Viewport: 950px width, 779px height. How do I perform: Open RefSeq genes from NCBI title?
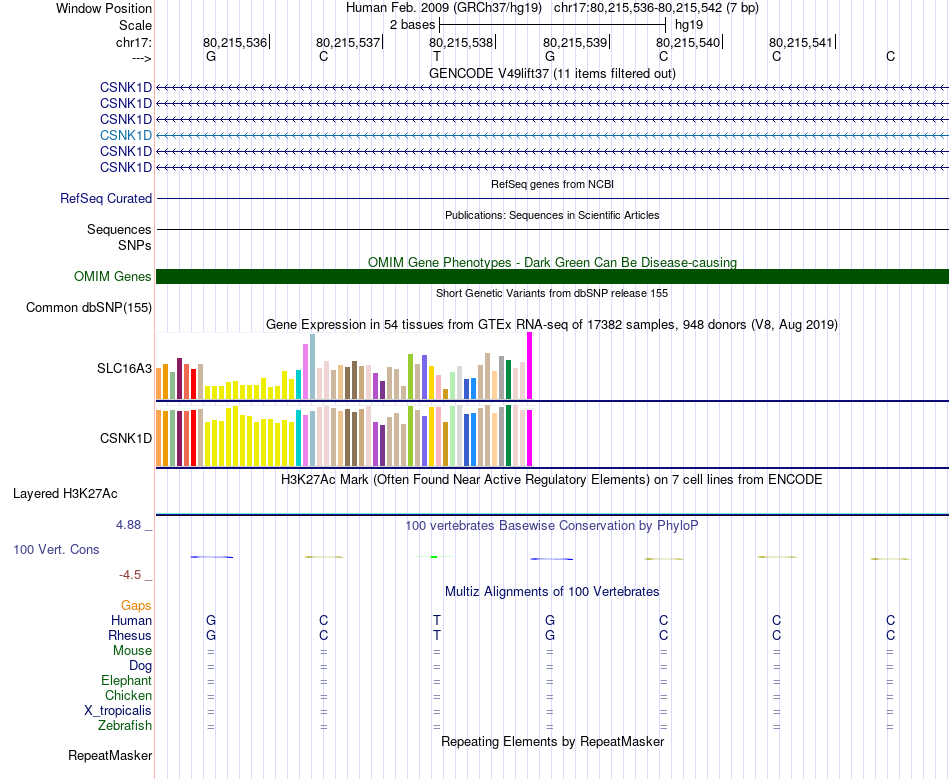(552, 184)
